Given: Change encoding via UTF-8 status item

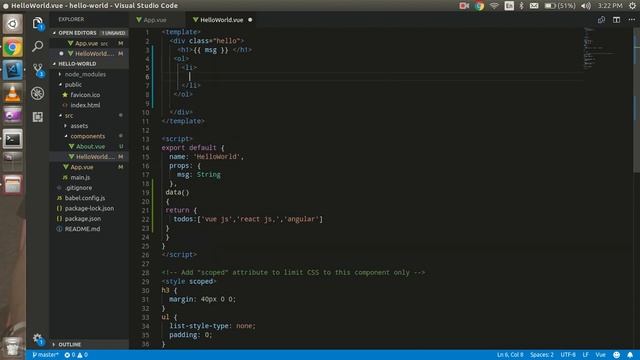Looking at the screenshot, I should pyautogui.click(x=568, y=355).
